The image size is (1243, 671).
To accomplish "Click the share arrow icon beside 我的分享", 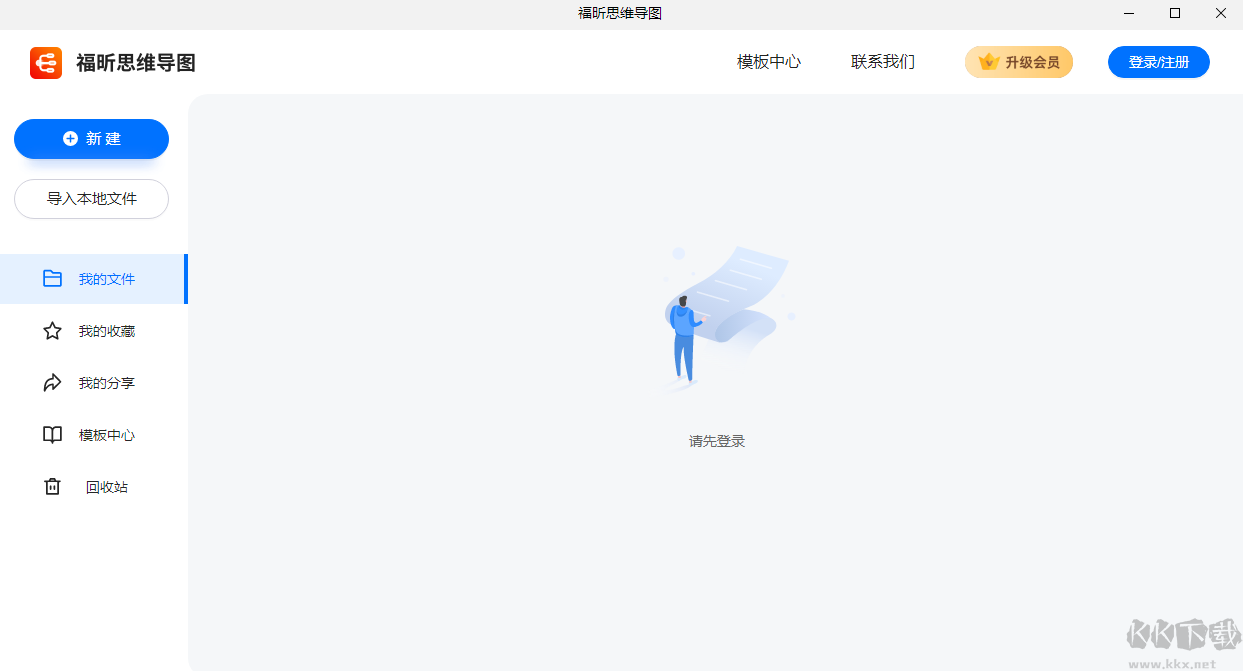I will click(52, 383).
